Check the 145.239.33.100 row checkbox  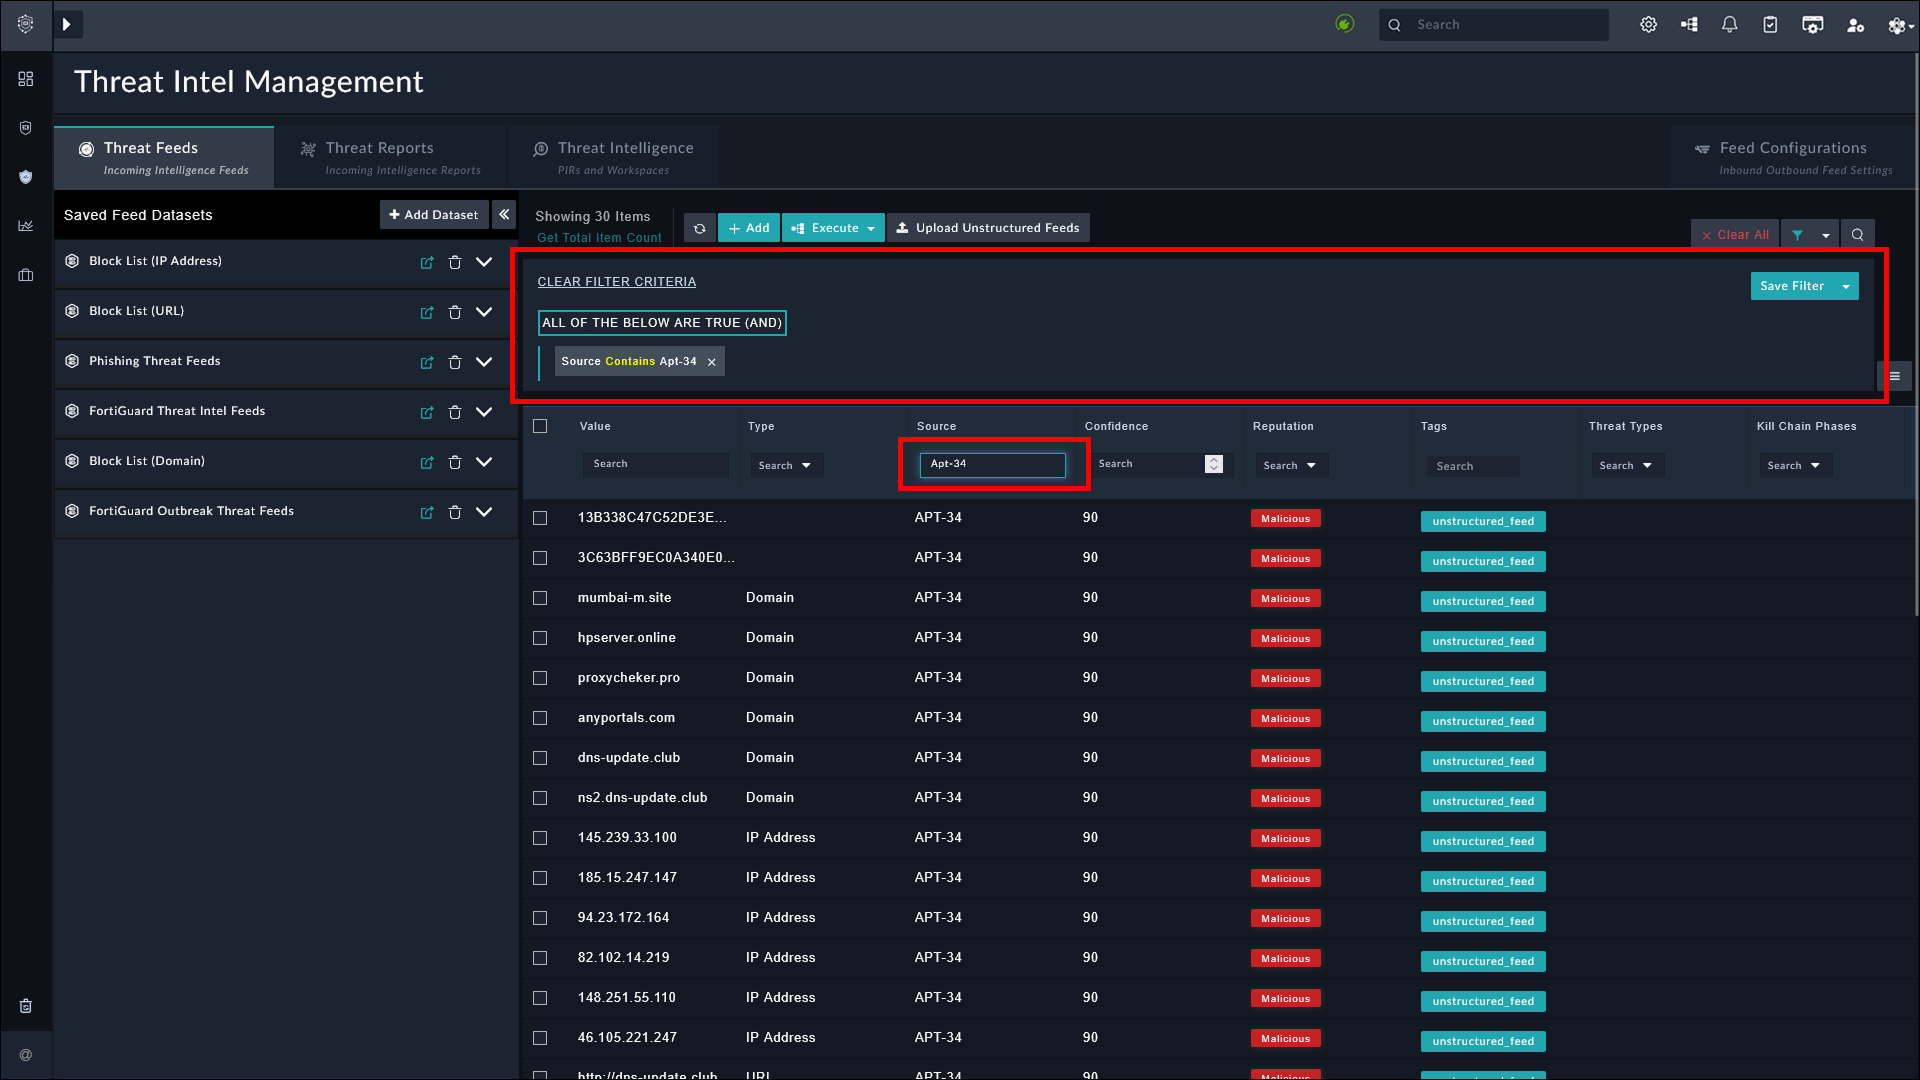540,838
